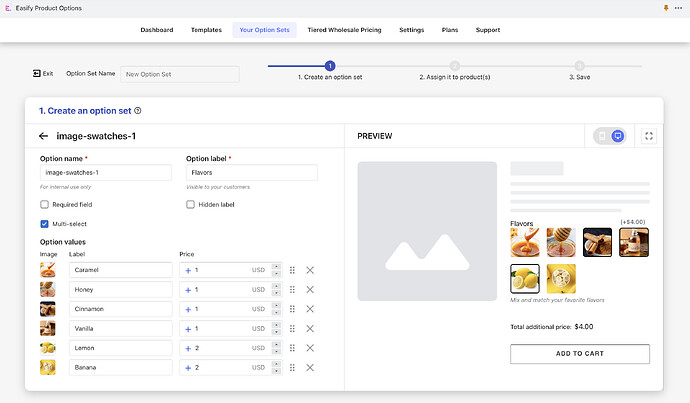Select Your Option Sets tab
The width and height of the screenshot is (690, 403).
coord(264,30)
